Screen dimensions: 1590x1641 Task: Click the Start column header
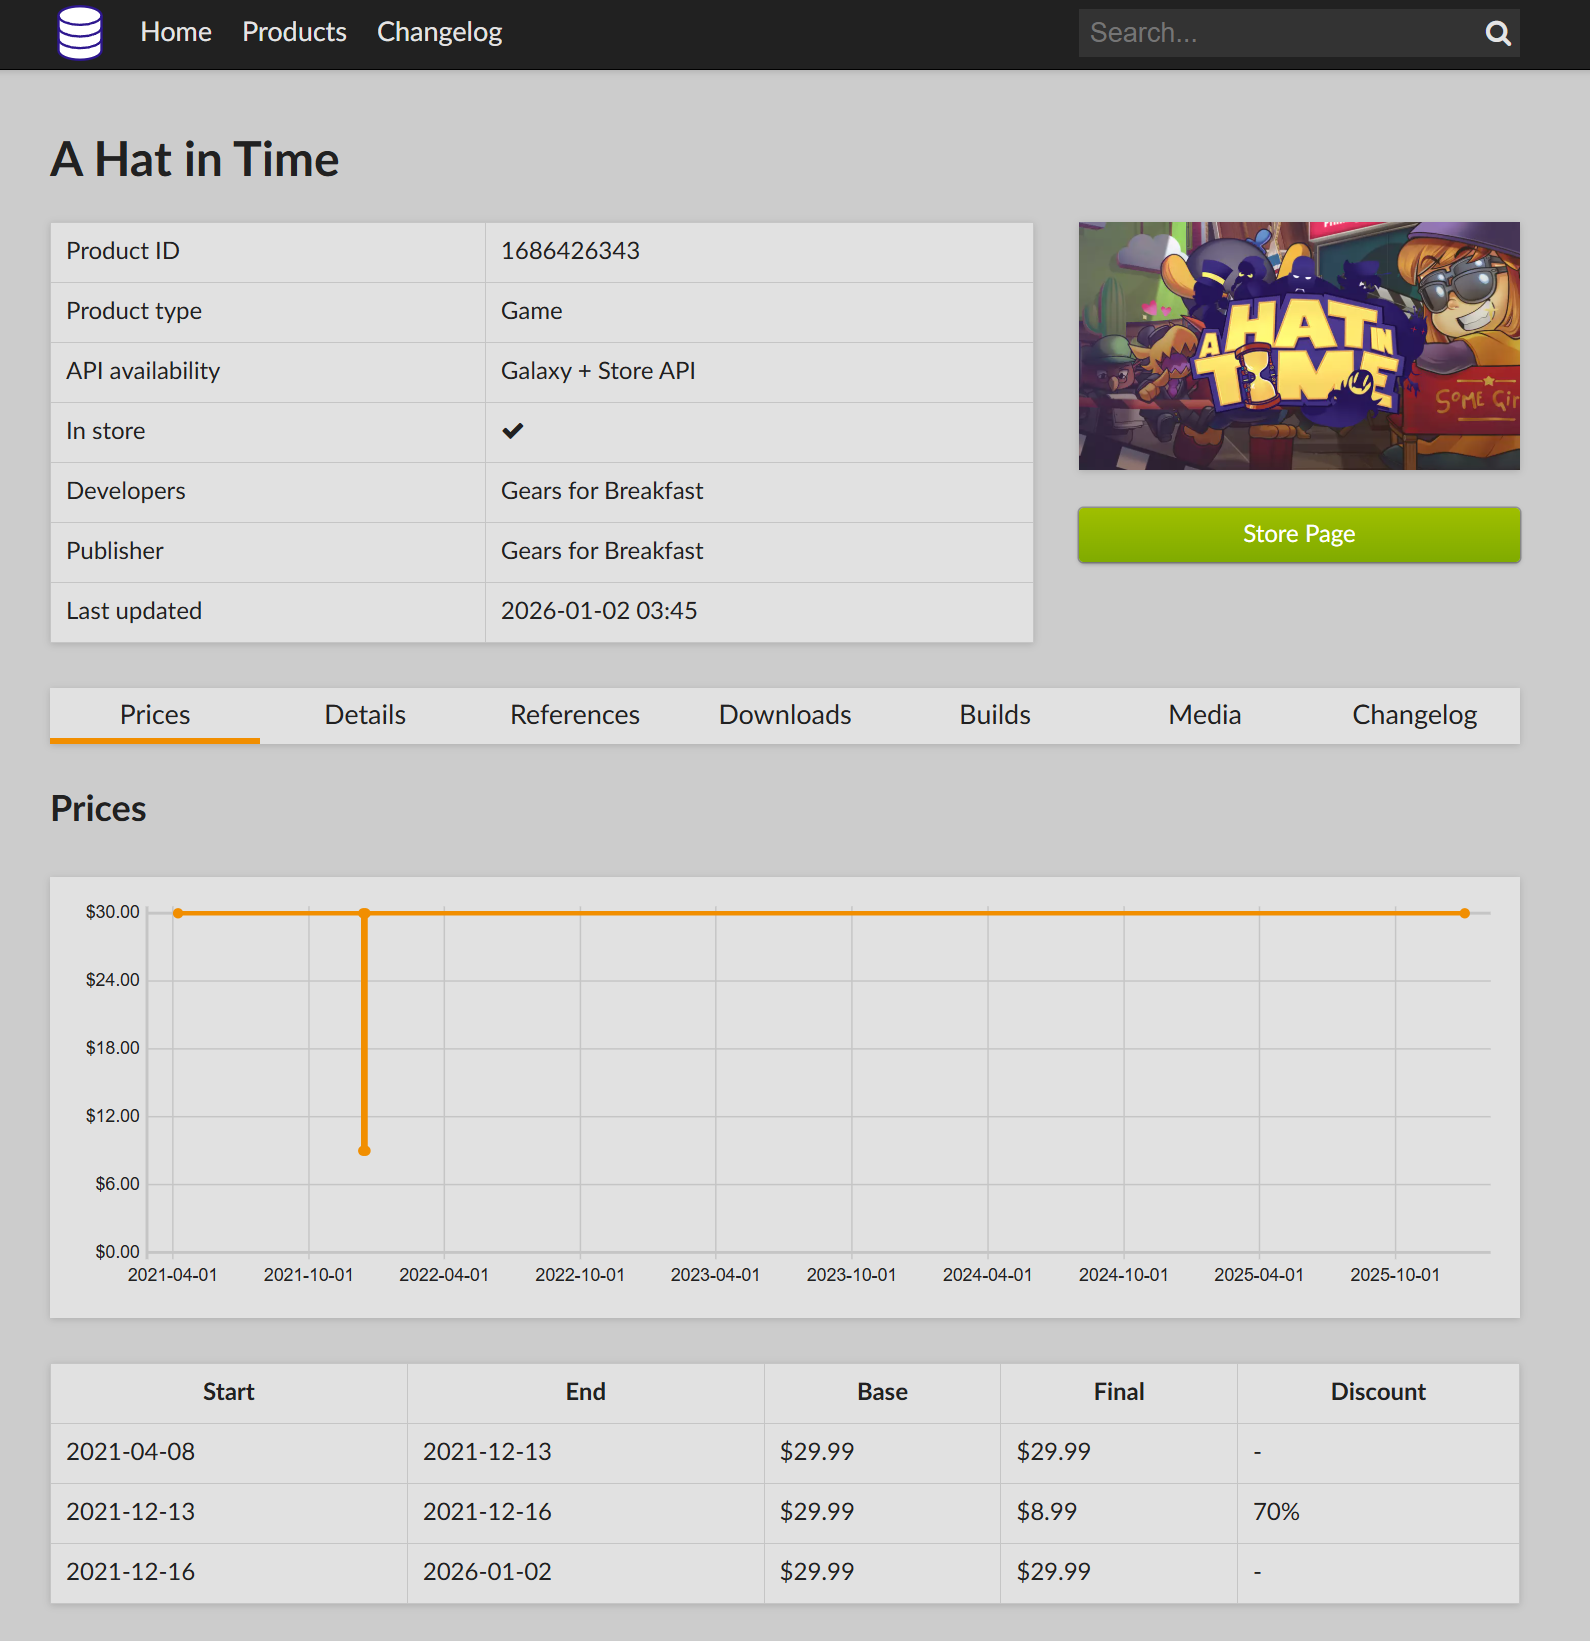click(x=229, y=1392)
